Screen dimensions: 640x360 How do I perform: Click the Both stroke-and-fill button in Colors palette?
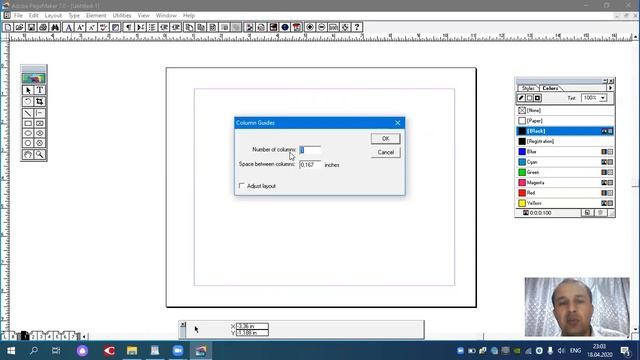538,98
